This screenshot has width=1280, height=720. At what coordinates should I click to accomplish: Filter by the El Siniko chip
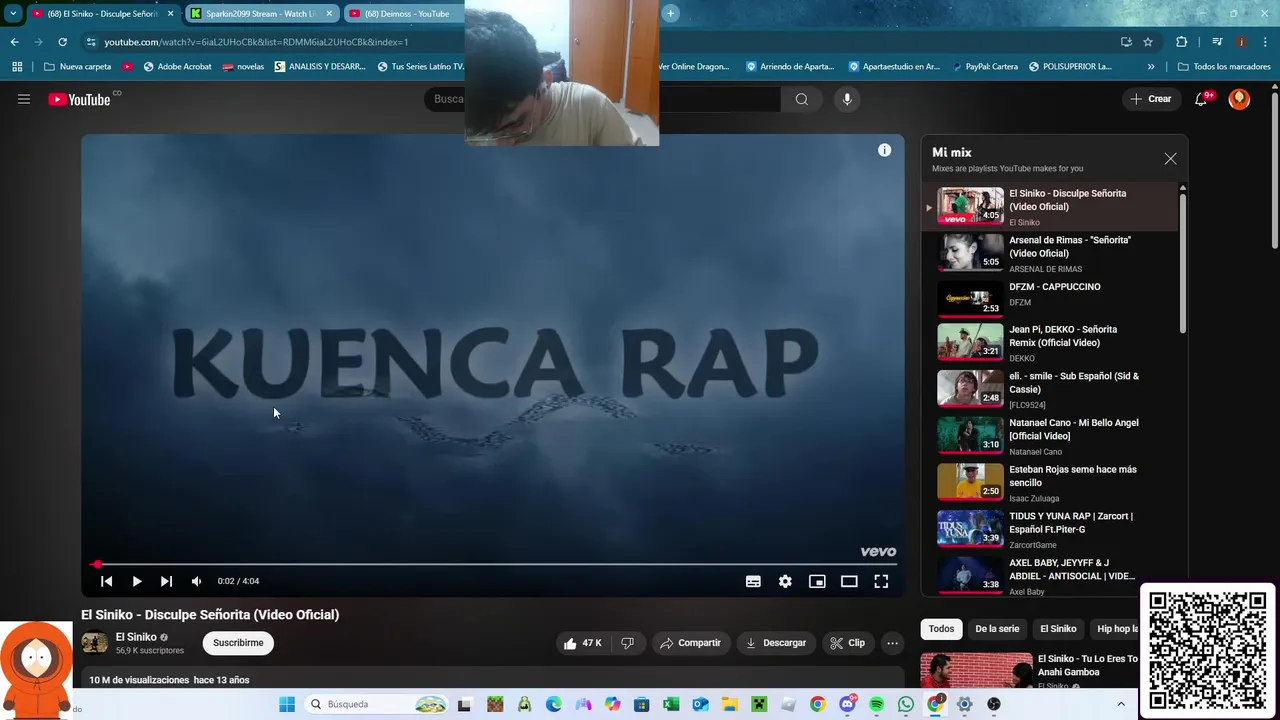[1058, 629]
